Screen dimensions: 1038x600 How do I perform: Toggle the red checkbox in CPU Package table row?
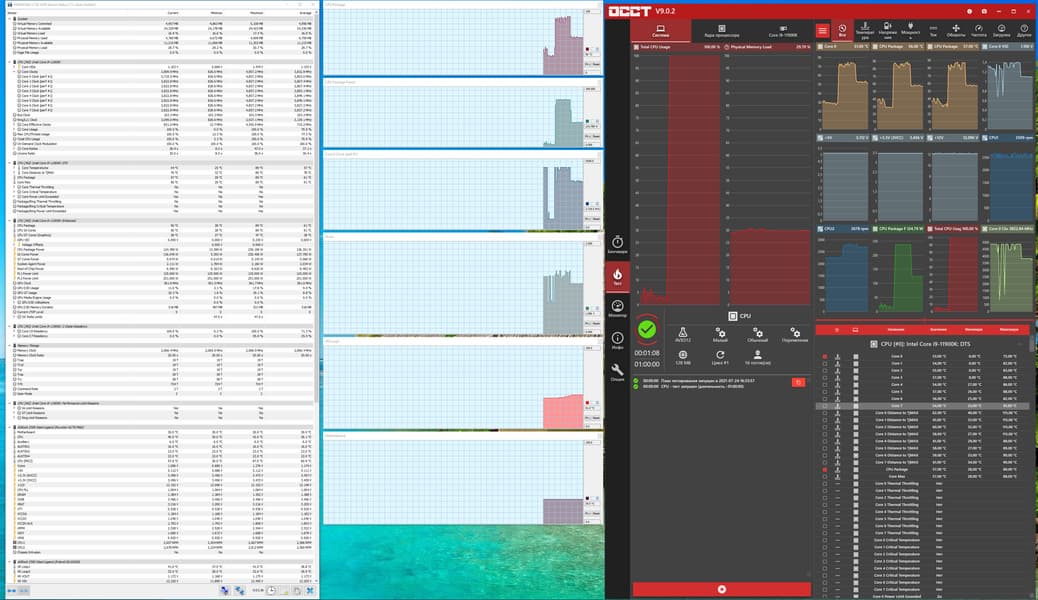coord(825,470)
